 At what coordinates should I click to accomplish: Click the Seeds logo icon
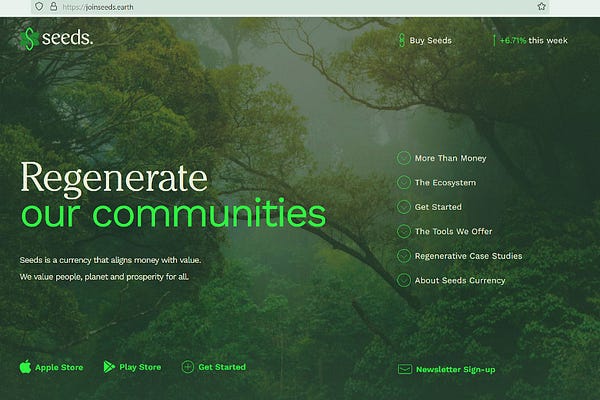click(29, 39)
